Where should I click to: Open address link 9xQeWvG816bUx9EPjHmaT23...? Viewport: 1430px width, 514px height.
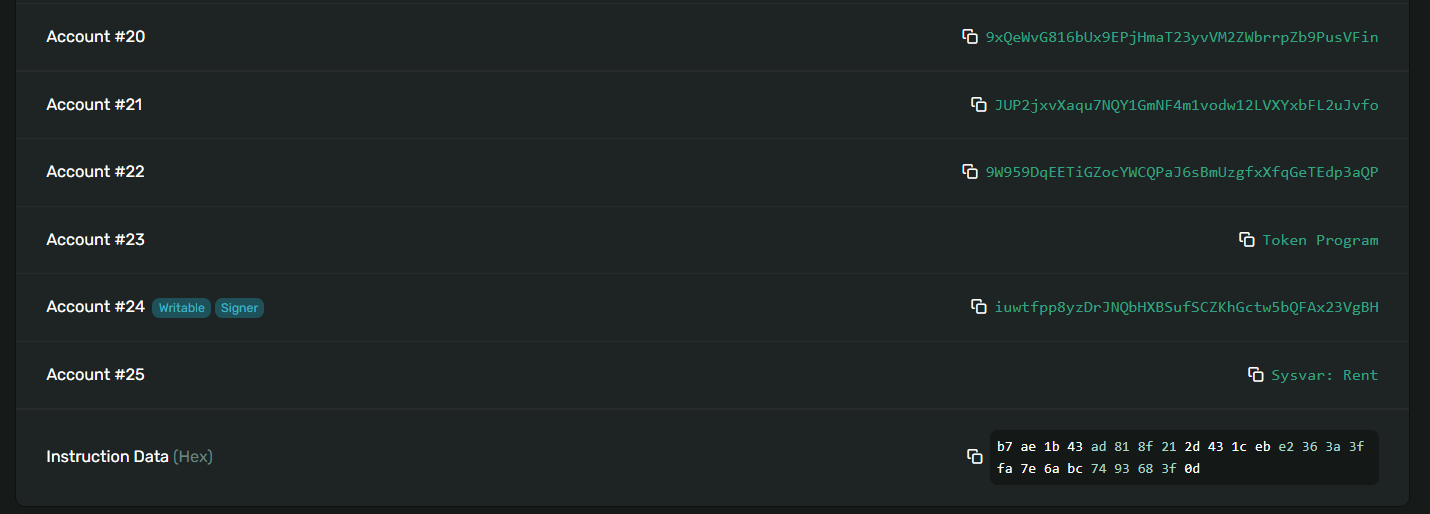click(1181, 37)
